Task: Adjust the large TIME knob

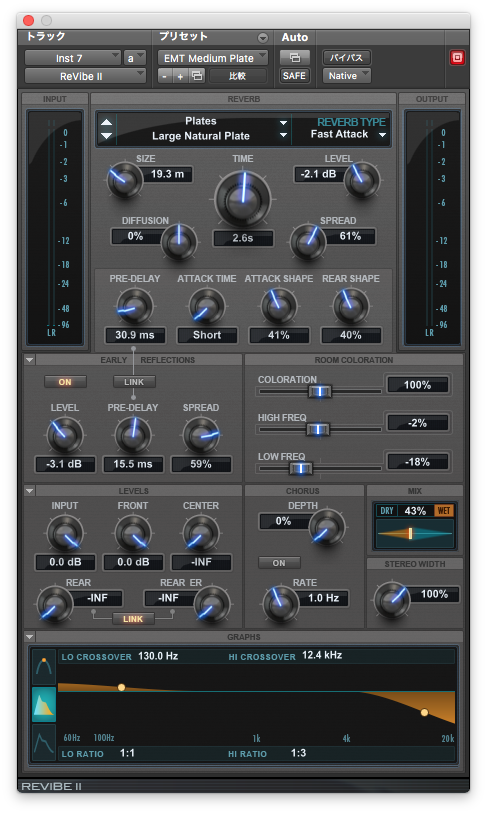Action: click(243, 198)
